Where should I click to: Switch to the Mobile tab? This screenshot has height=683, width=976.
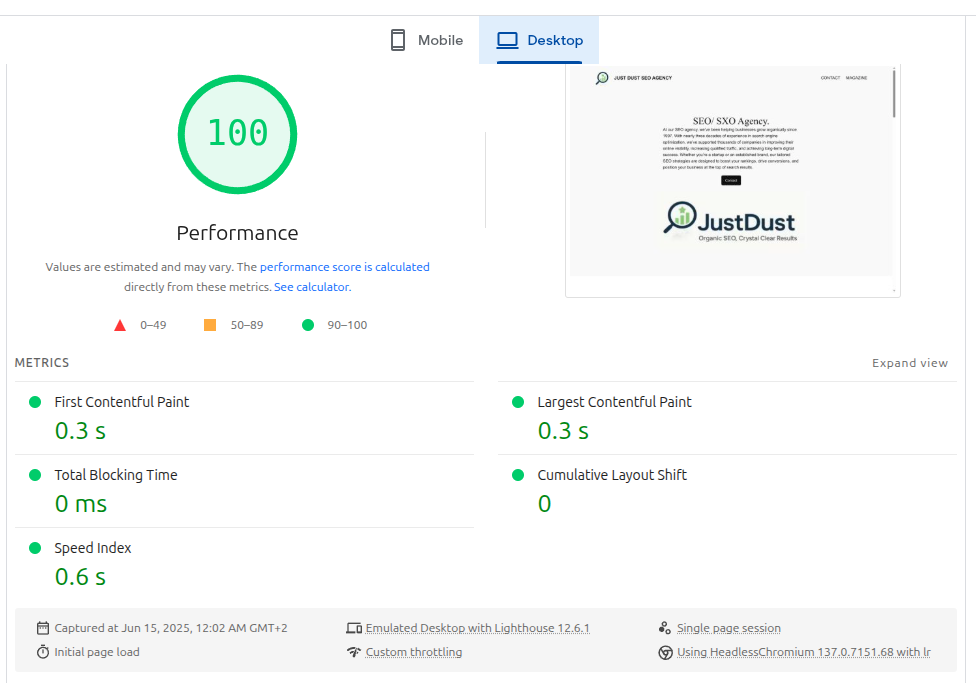(x=427, y=40)
